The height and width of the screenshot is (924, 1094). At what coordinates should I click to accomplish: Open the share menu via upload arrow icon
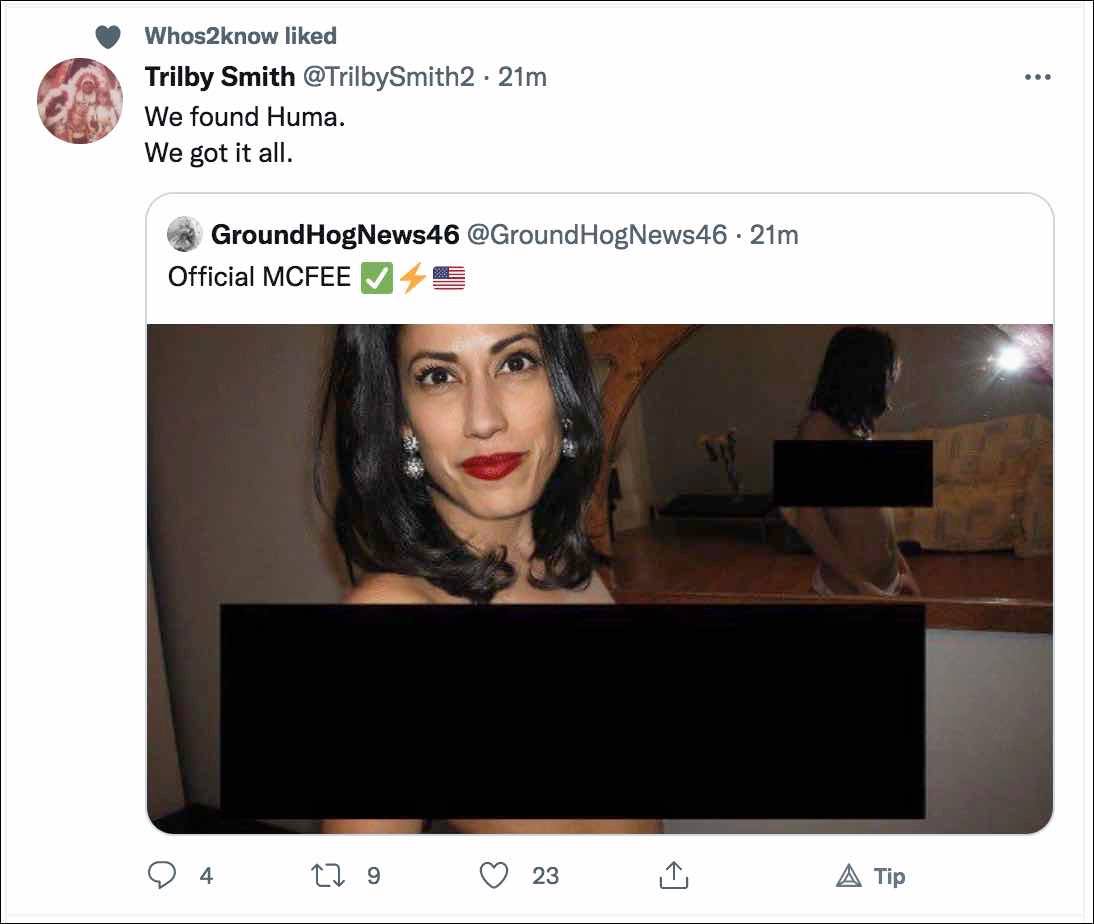click(674, 876)
